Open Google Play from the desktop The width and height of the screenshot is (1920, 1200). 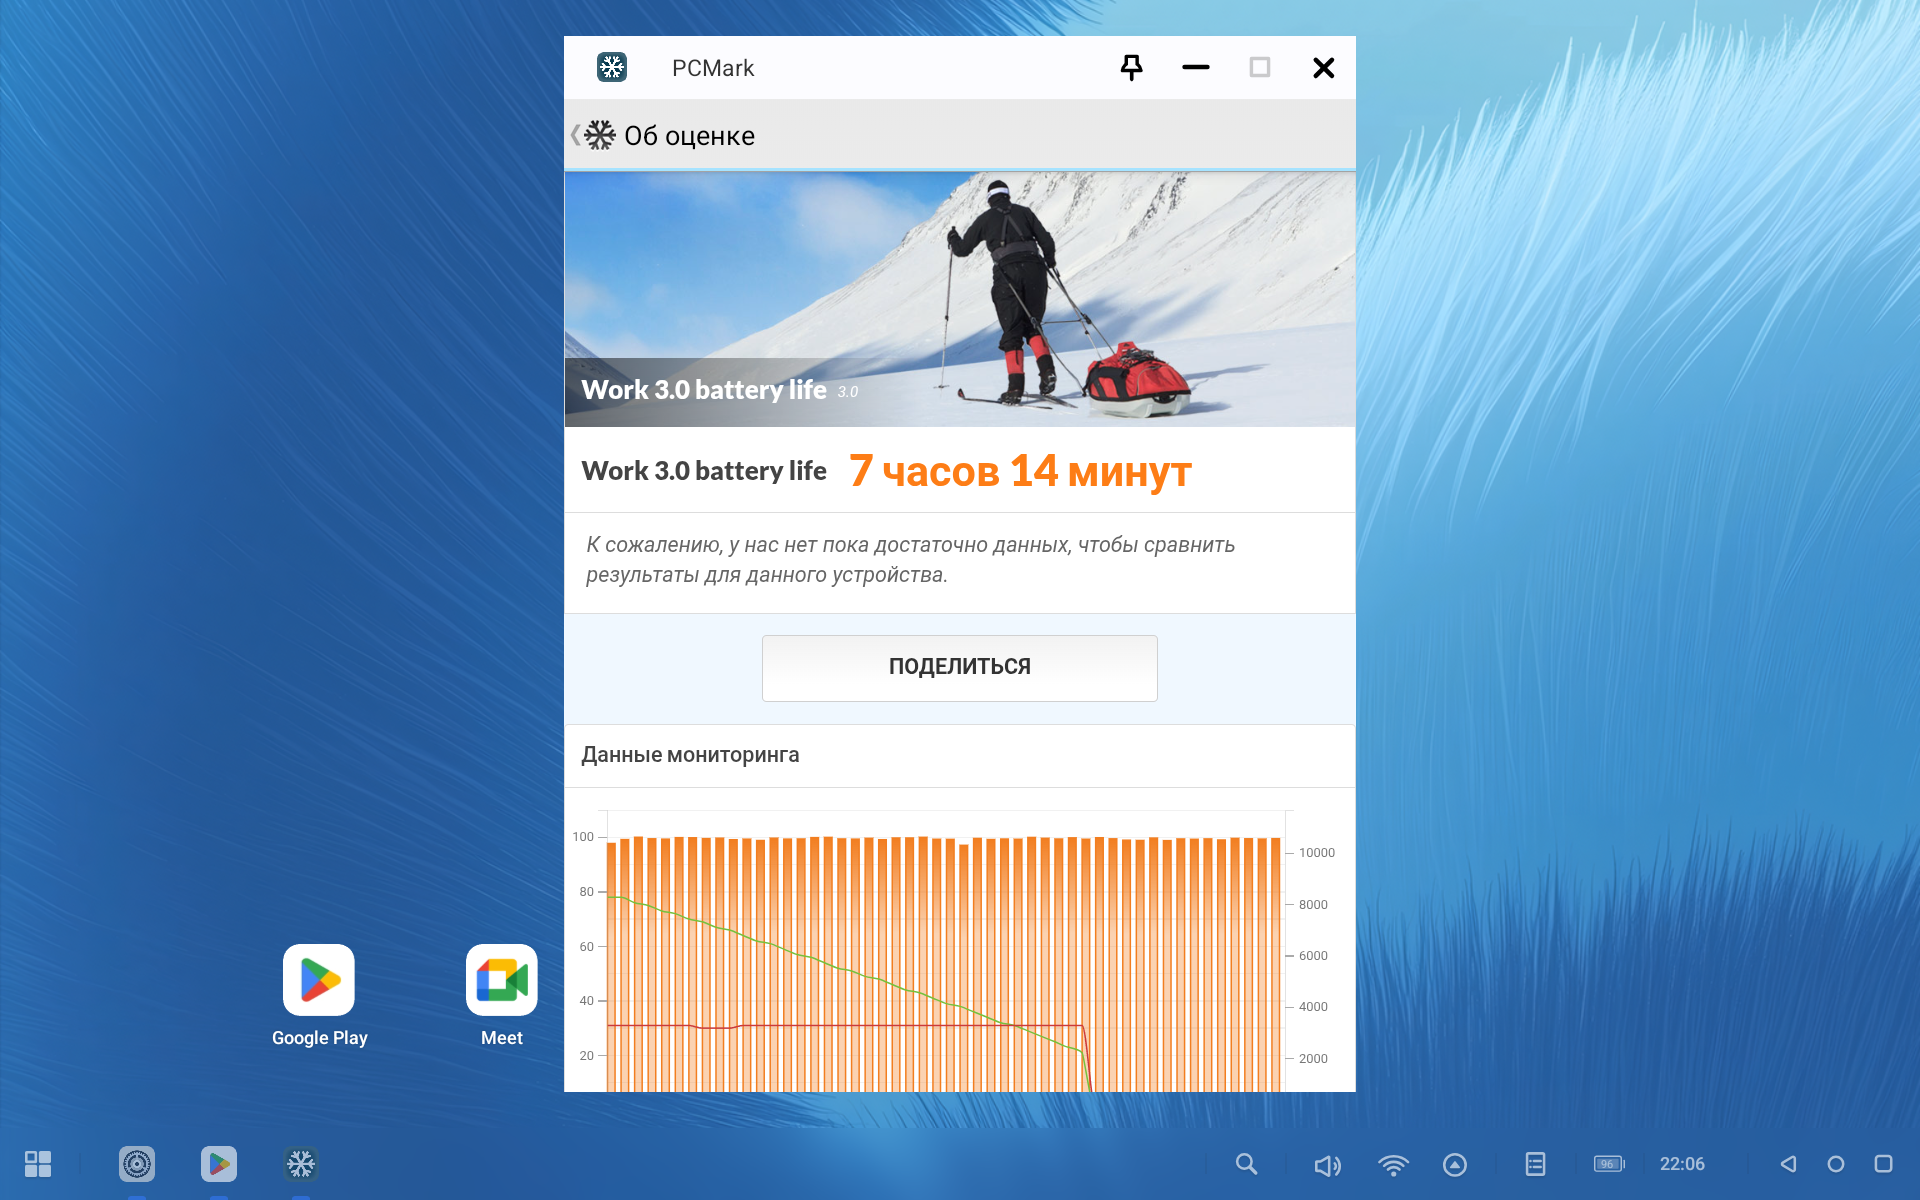pos(319,981)
